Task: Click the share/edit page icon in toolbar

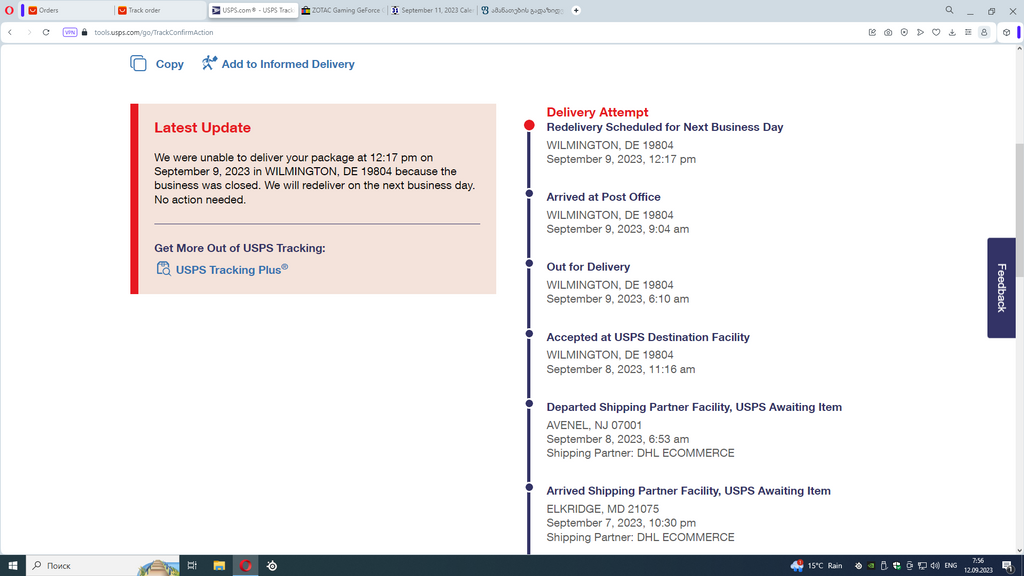Action: [x=872, y=32]
